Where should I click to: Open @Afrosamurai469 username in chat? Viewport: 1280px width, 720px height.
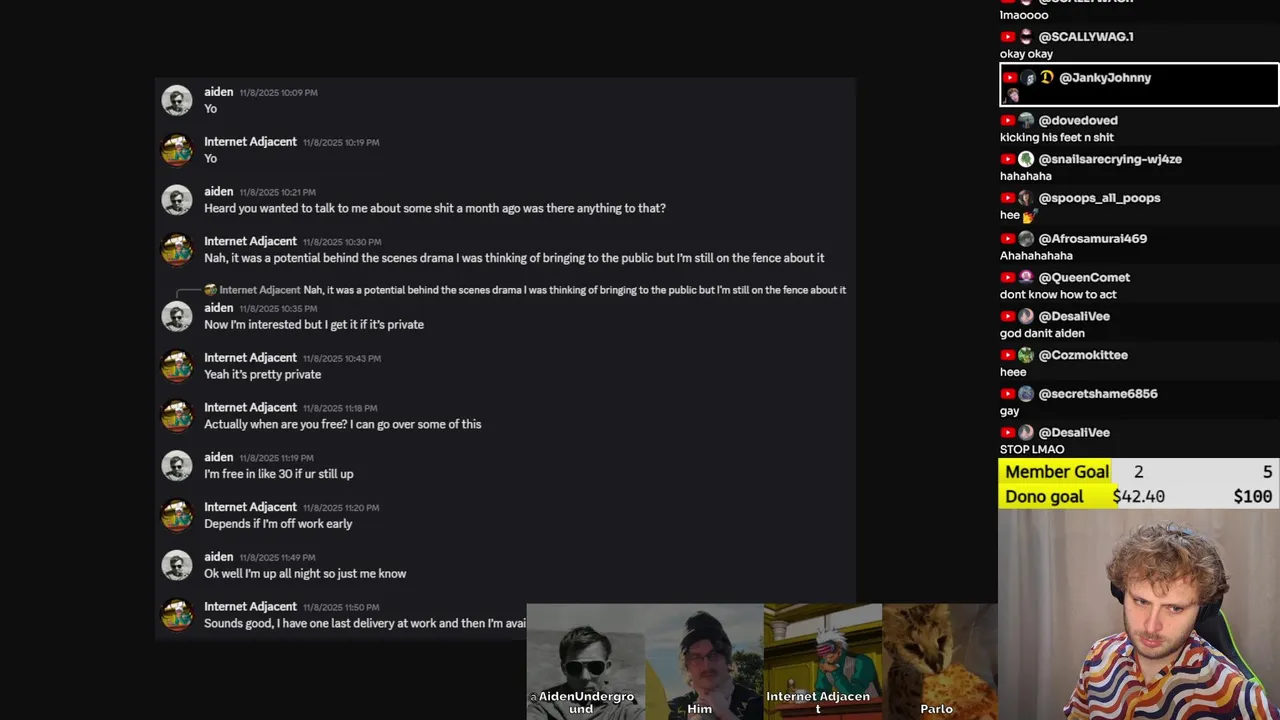click(x=1093, y=239)
